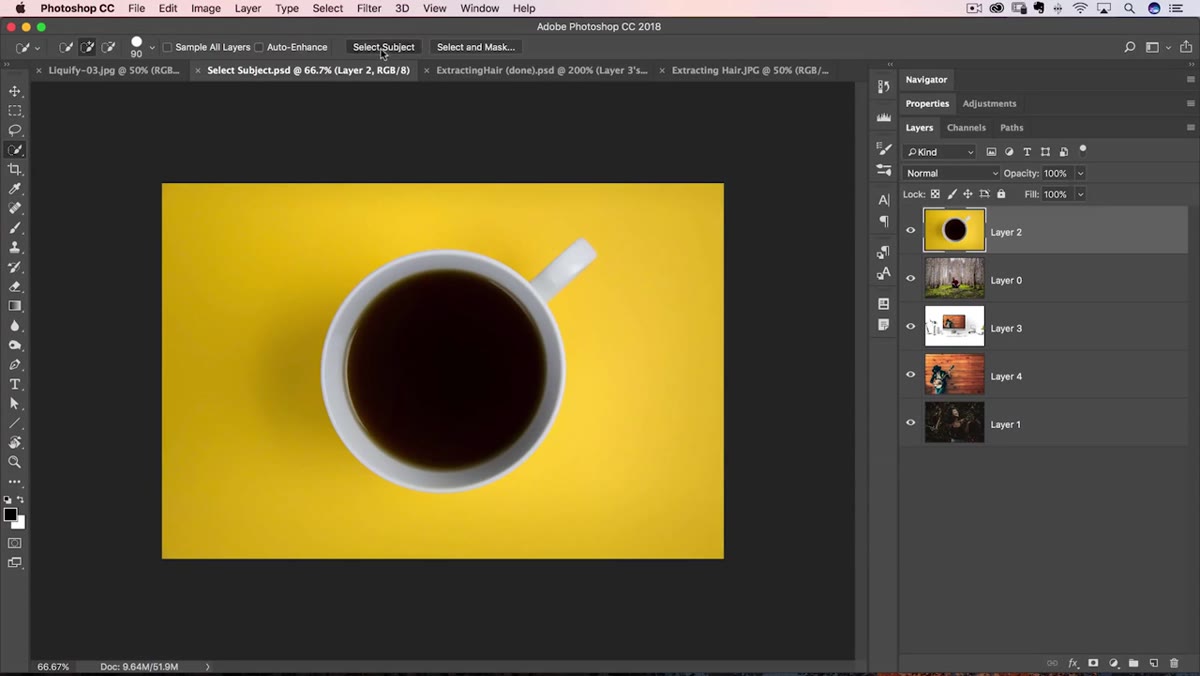
Task: Select the Healing Brush tool
Action: [x=15, y=208]
